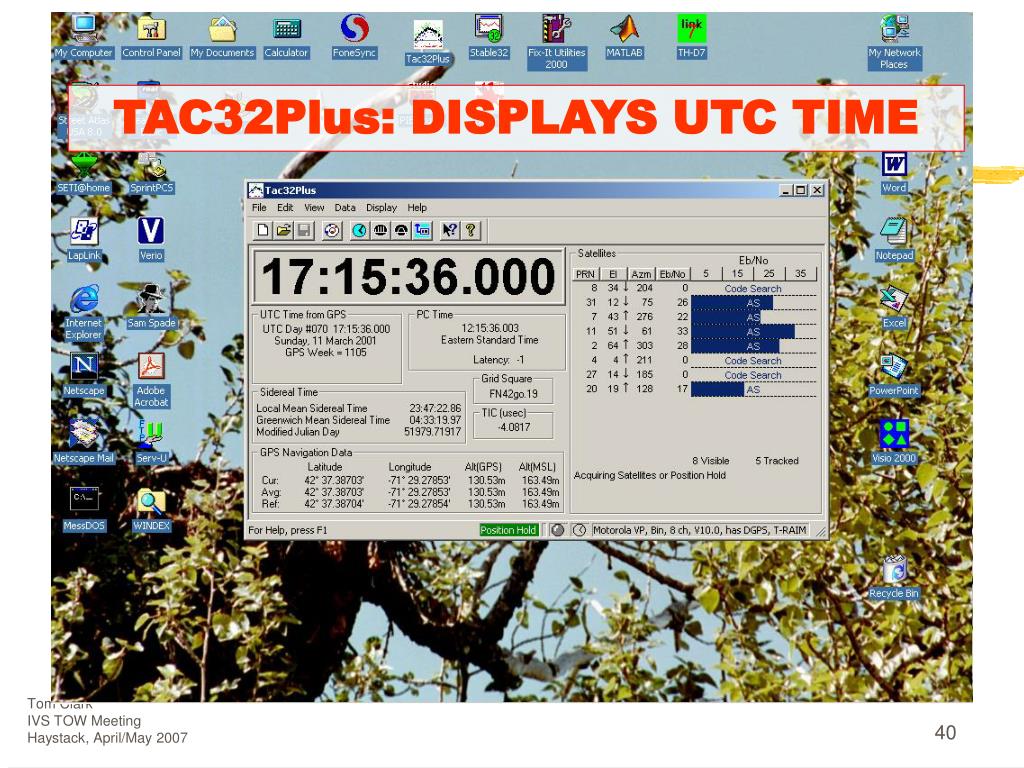
Task: Open the Edit menu in Tac32Plus
Action: tap(285, 207)
